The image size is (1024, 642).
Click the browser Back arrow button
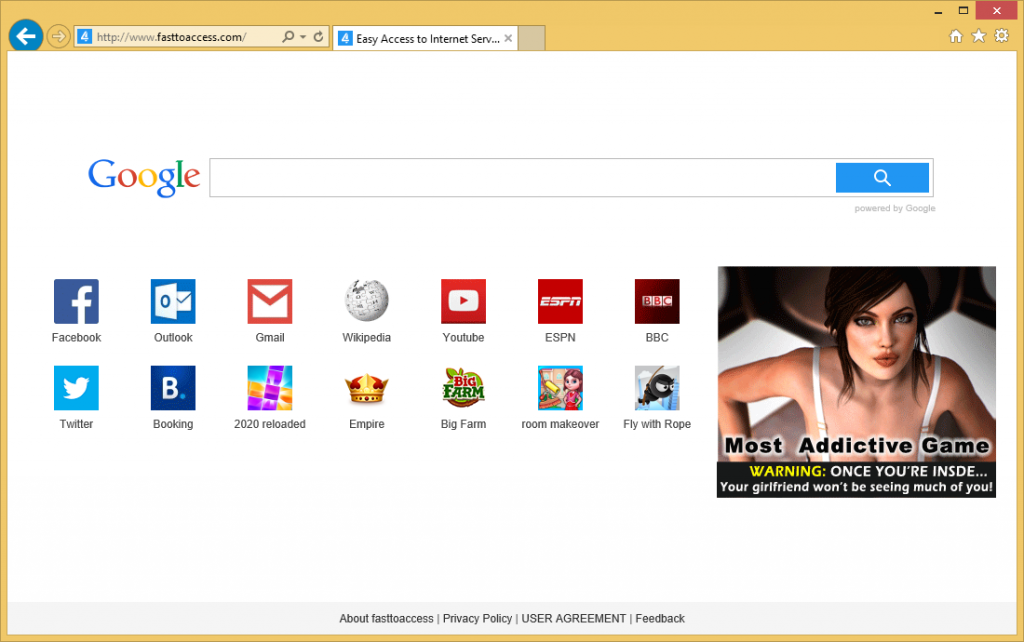pyautogui.click(x=25, y=37)
